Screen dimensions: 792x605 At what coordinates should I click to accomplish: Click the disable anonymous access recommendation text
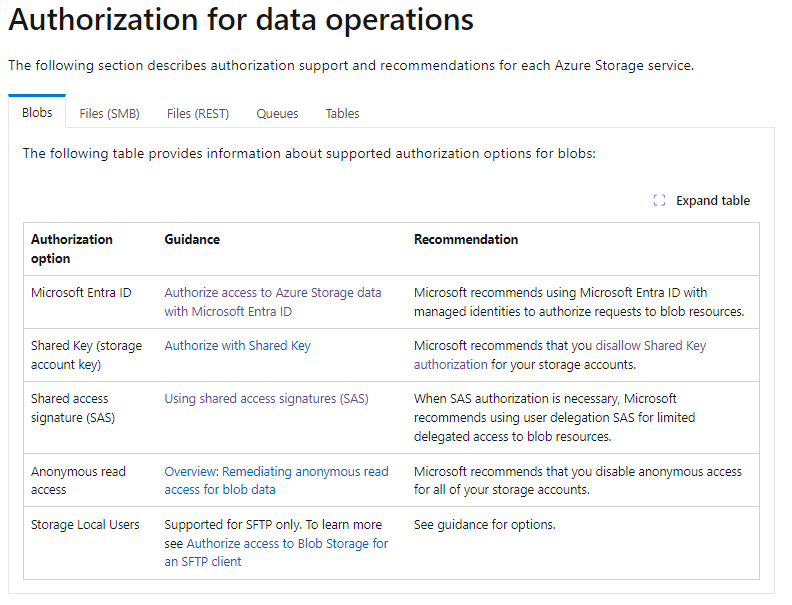(578, 480)
